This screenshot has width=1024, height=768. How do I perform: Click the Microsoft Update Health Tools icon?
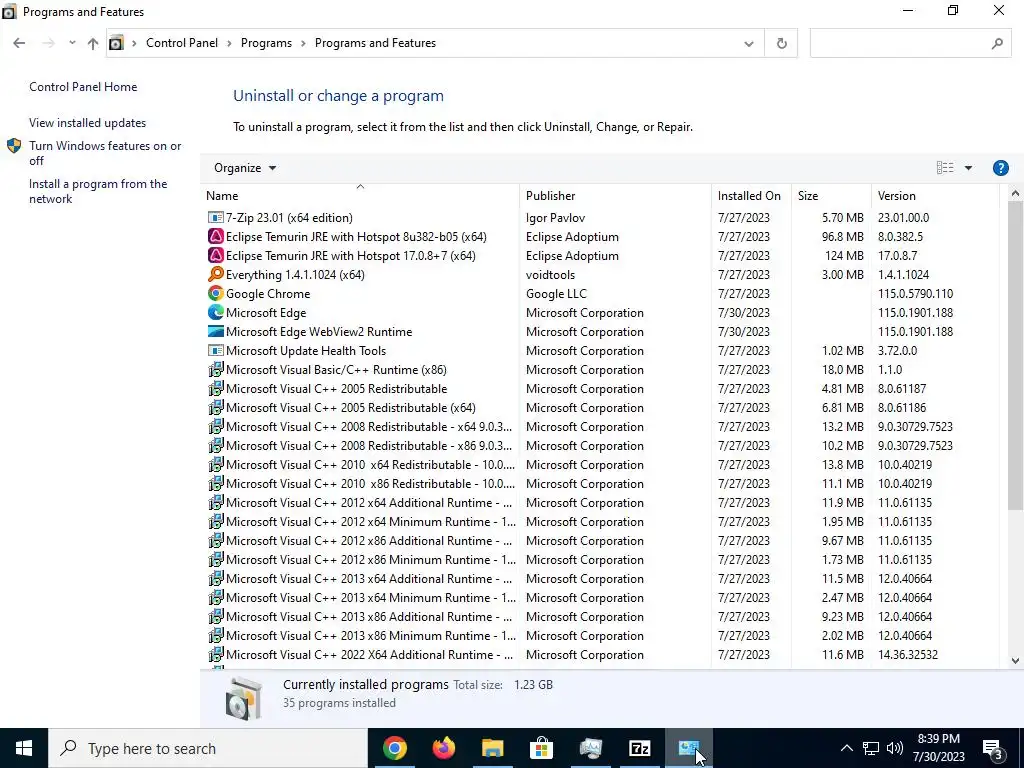coord(215,350)
